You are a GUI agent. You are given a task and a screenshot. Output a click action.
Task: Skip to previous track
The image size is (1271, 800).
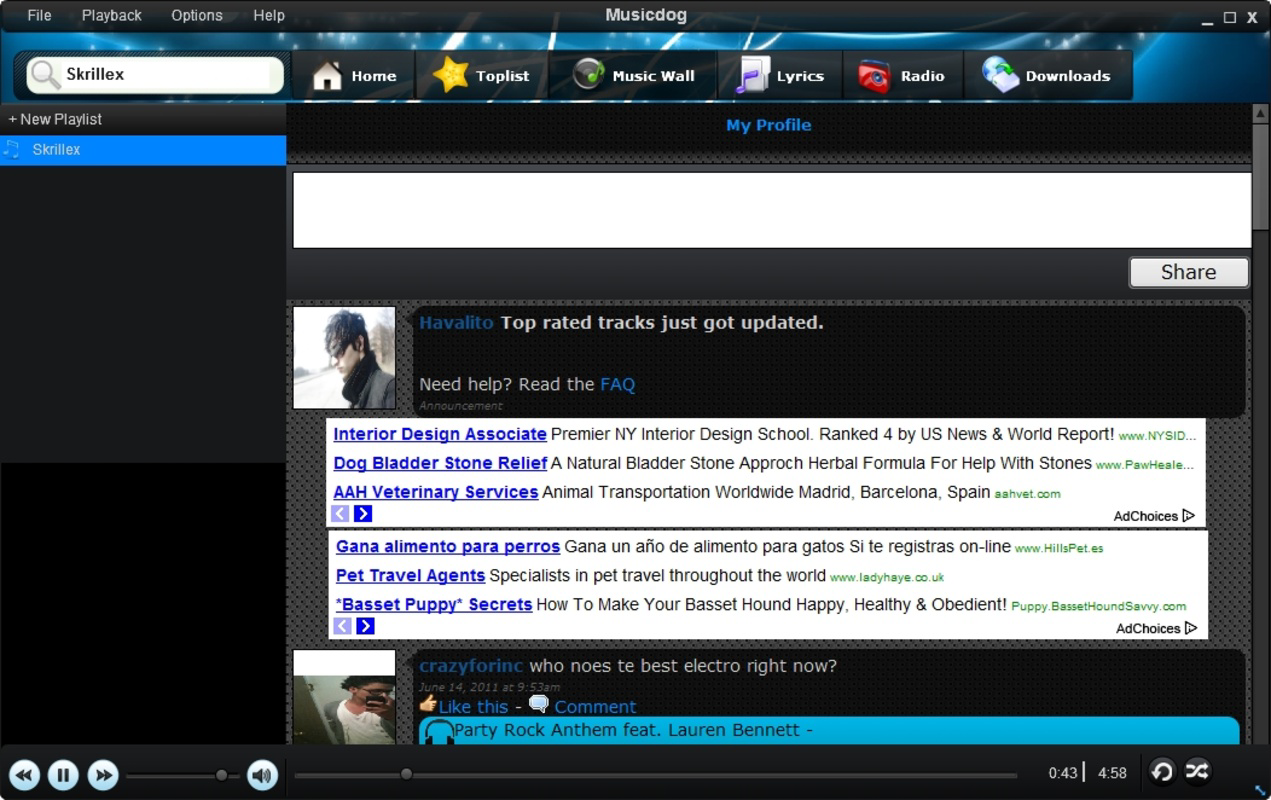25,774
